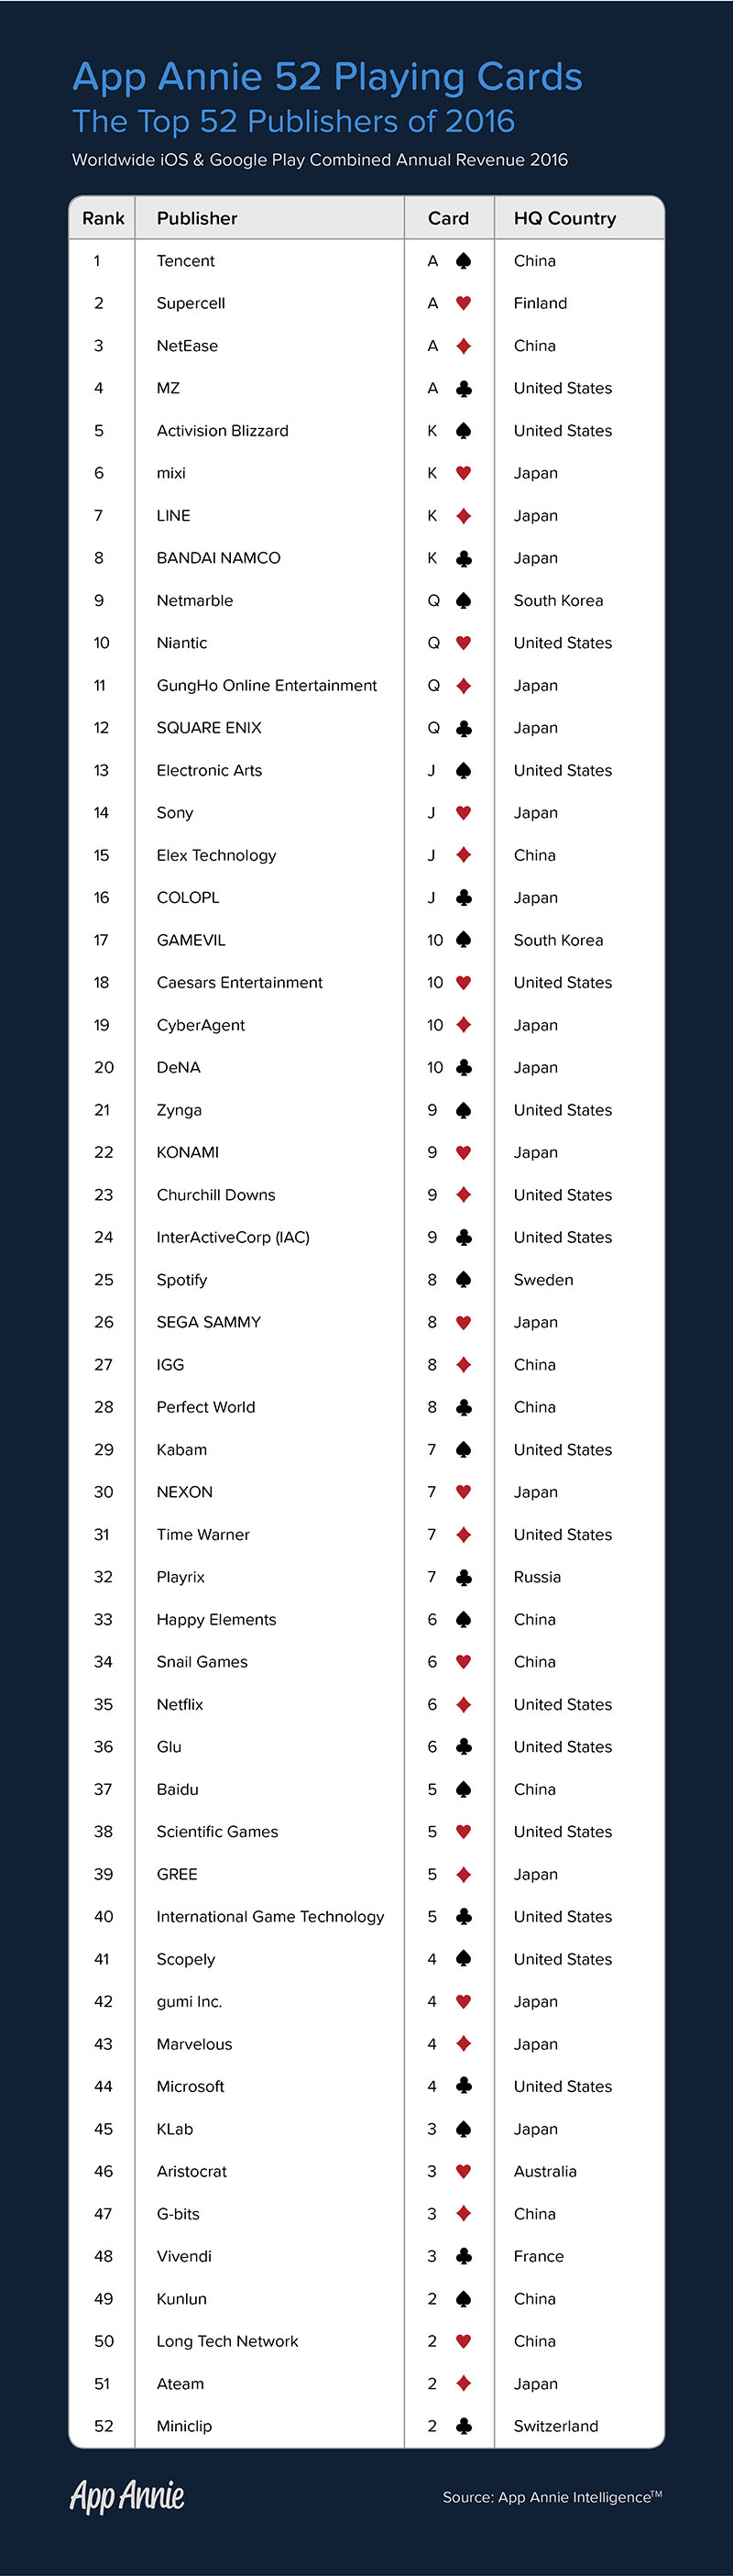This screenshot has height=2576, width=733.
Task: Click the diamond icon in Netflix's row
Action: [463, 1704]
